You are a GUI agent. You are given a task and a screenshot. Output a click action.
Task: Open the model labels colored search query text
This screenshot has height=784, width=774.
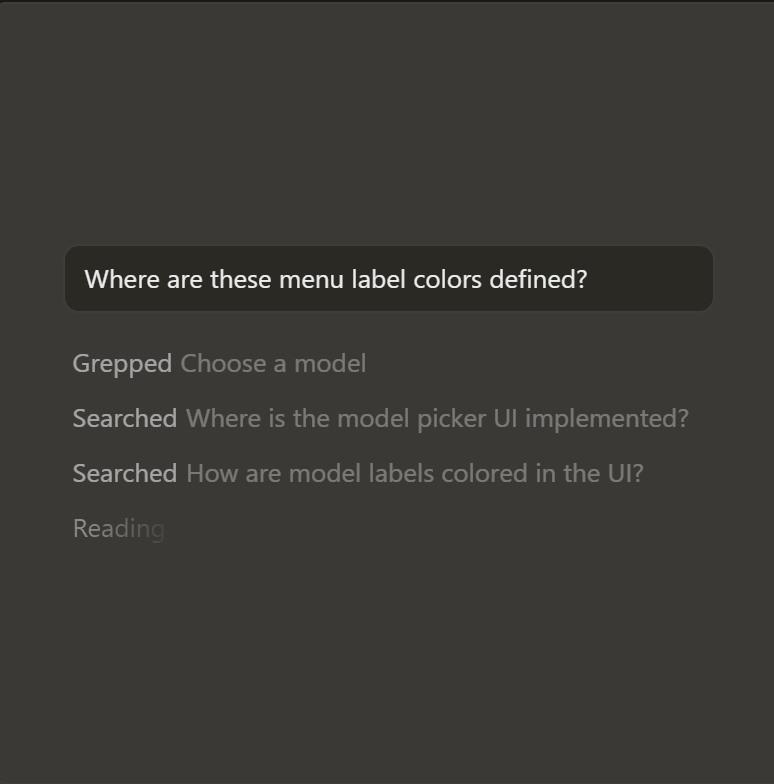(414, 473)
